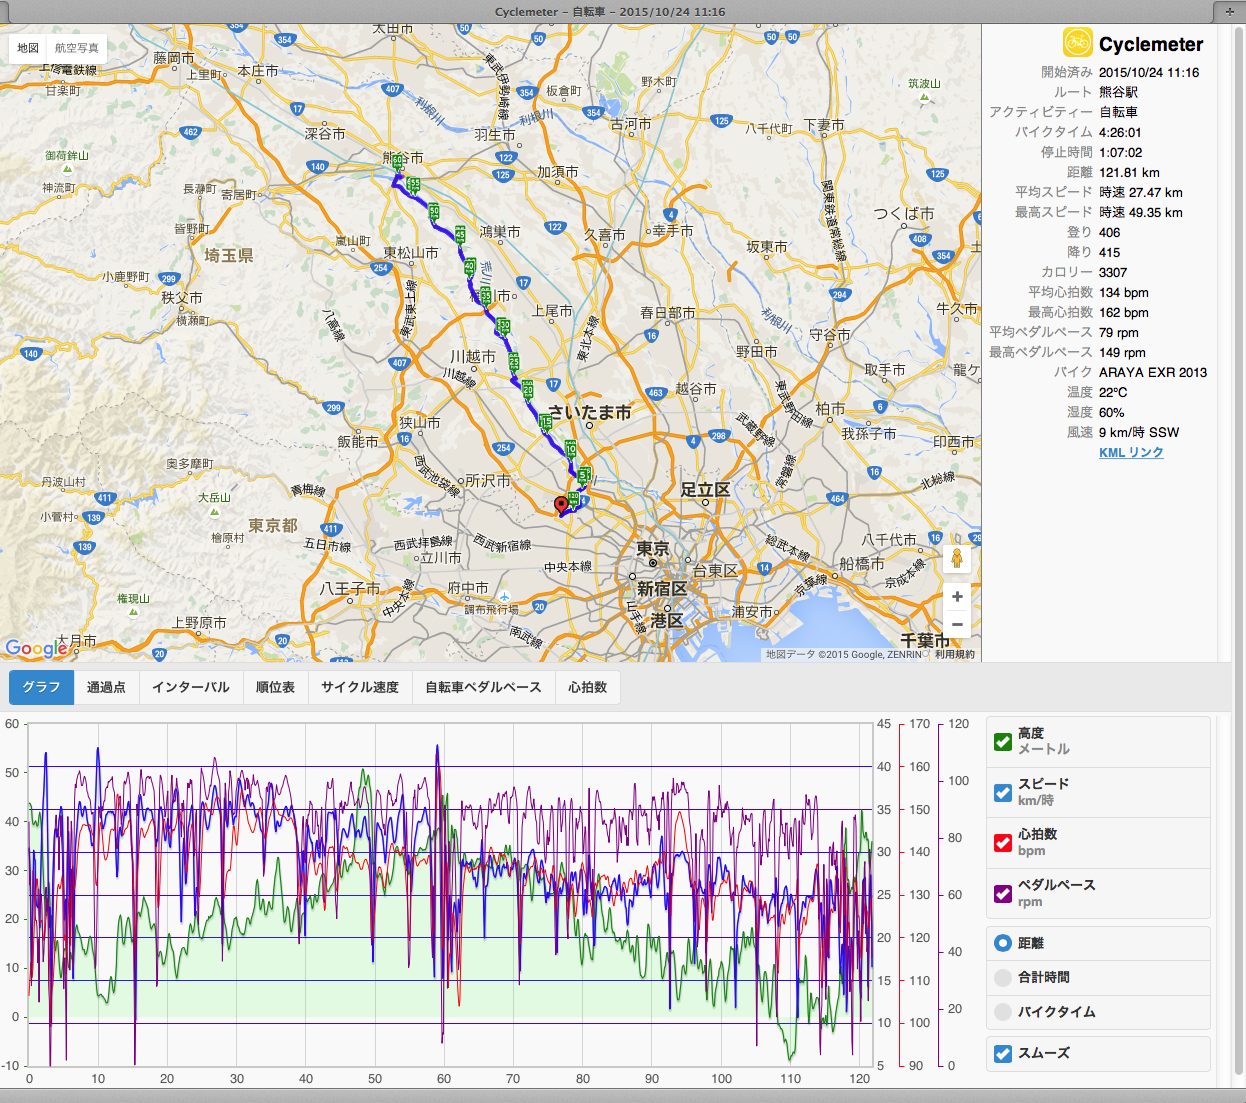Select the green 20 km route marker

click(528, 389)
